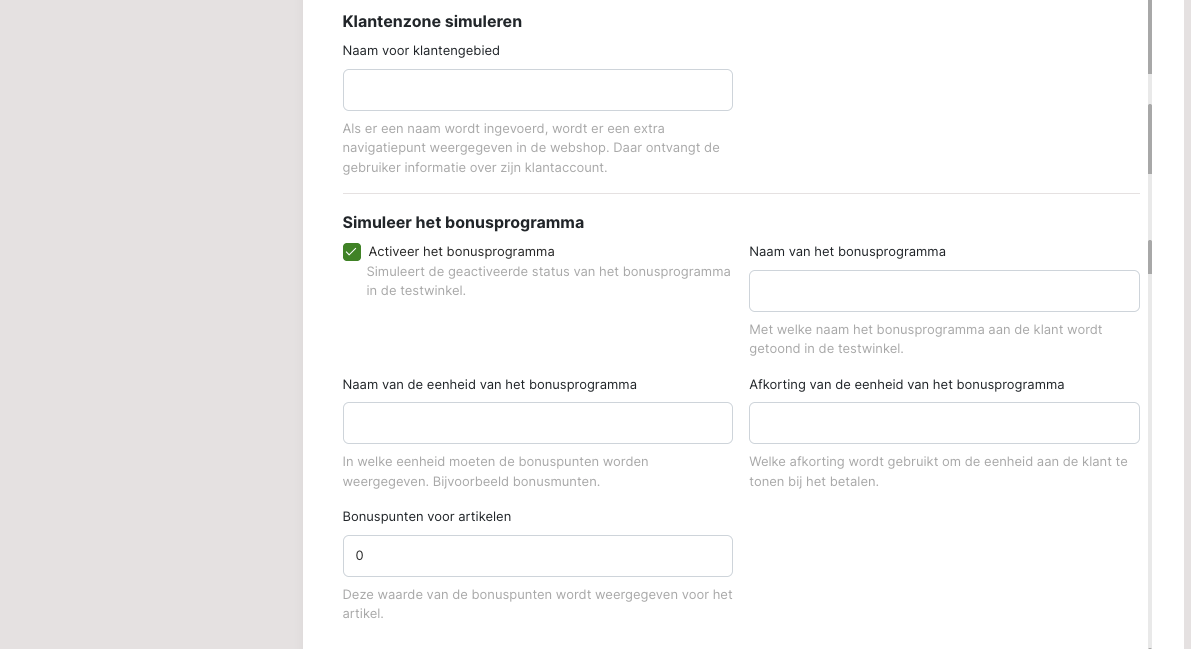The height and width of the screenshot is (649, 1191).
Task: Click the help text starting "Als er een naam"
Action: [531, 148]
